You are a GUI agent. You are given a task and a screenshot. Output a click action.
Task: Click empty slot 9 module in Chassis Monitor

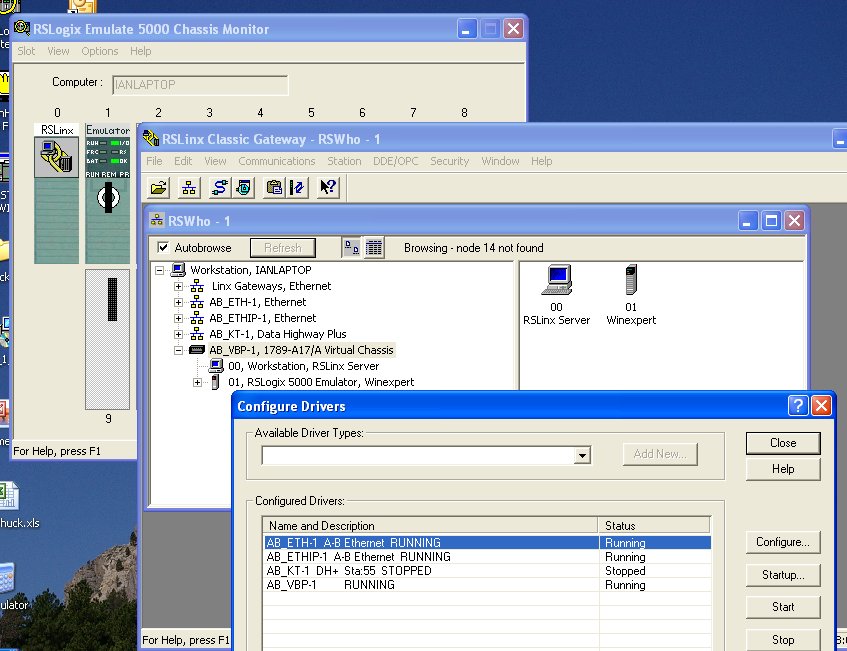(107, 339)
